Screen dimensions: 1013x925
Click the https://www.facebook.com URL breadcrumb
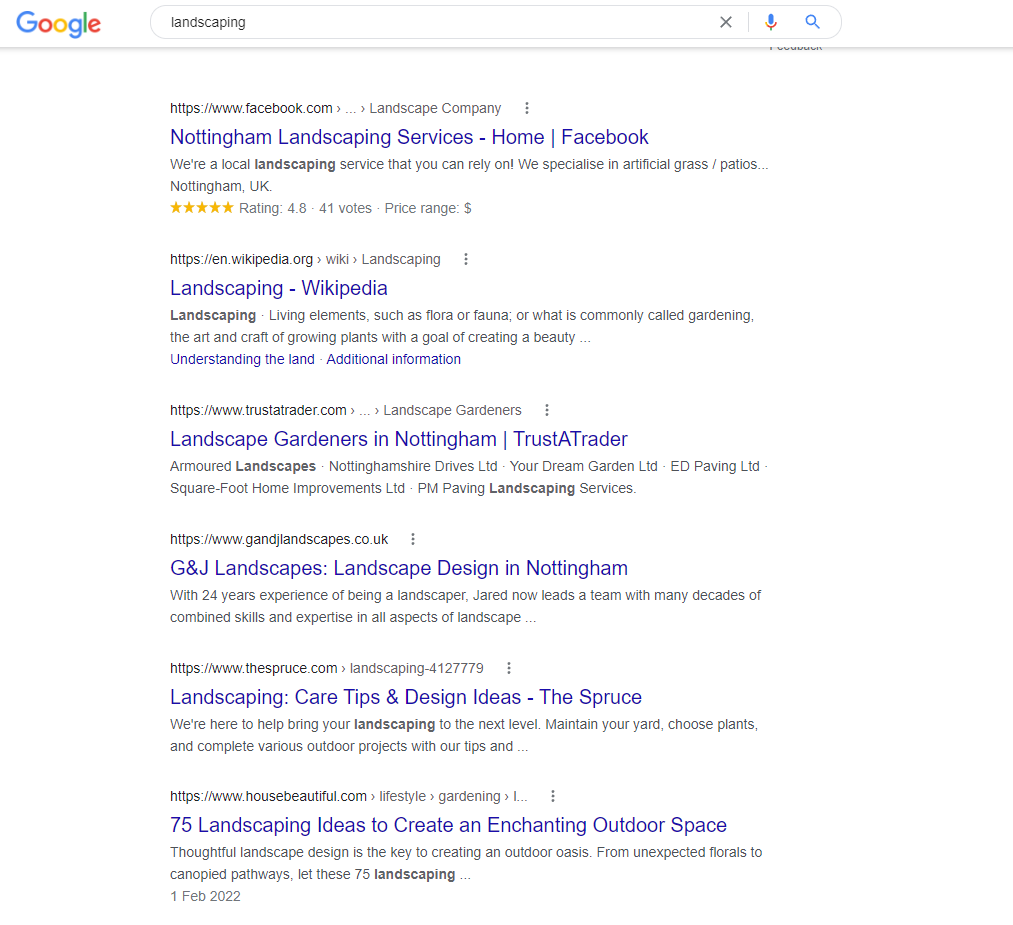pyautogui.click(x=251, y=108)
